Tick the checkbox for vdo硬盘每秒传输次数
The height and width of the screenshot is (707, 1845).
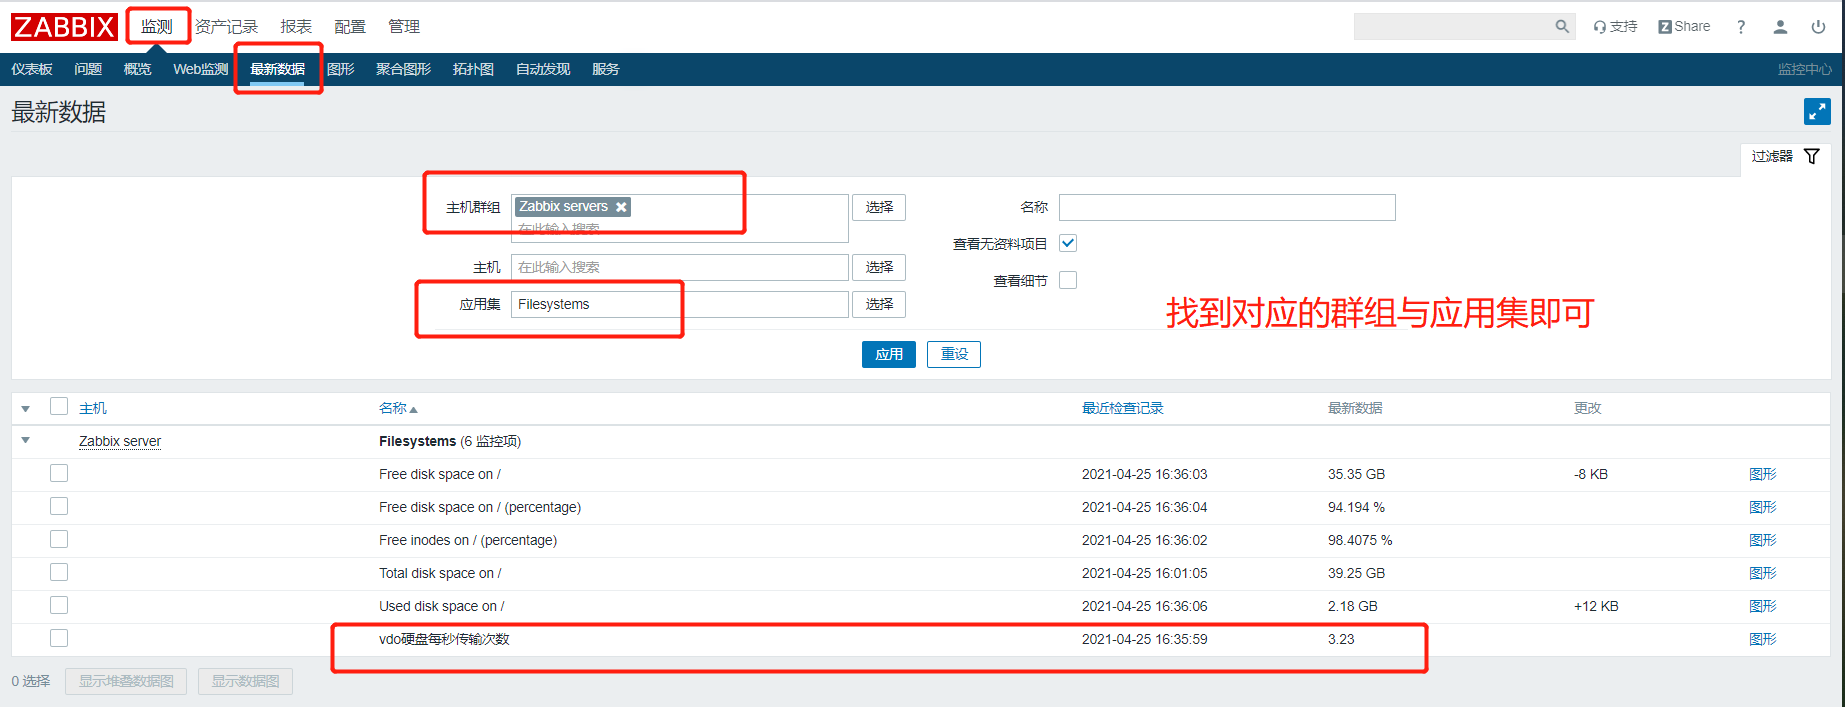pos(59,638)
